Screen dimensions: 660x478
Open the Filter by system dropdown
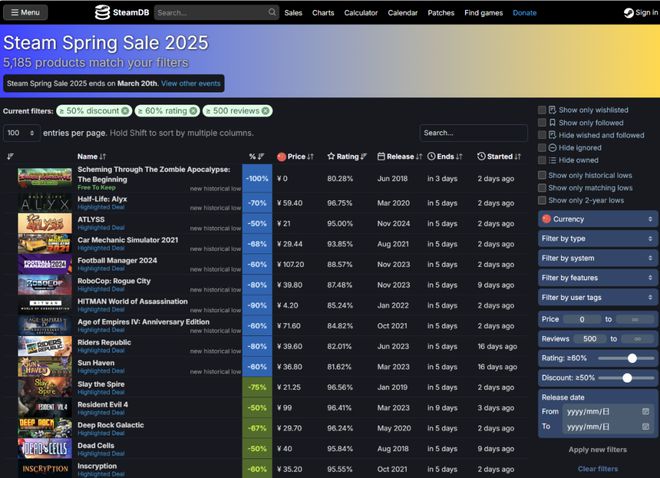tap(598, 258)
